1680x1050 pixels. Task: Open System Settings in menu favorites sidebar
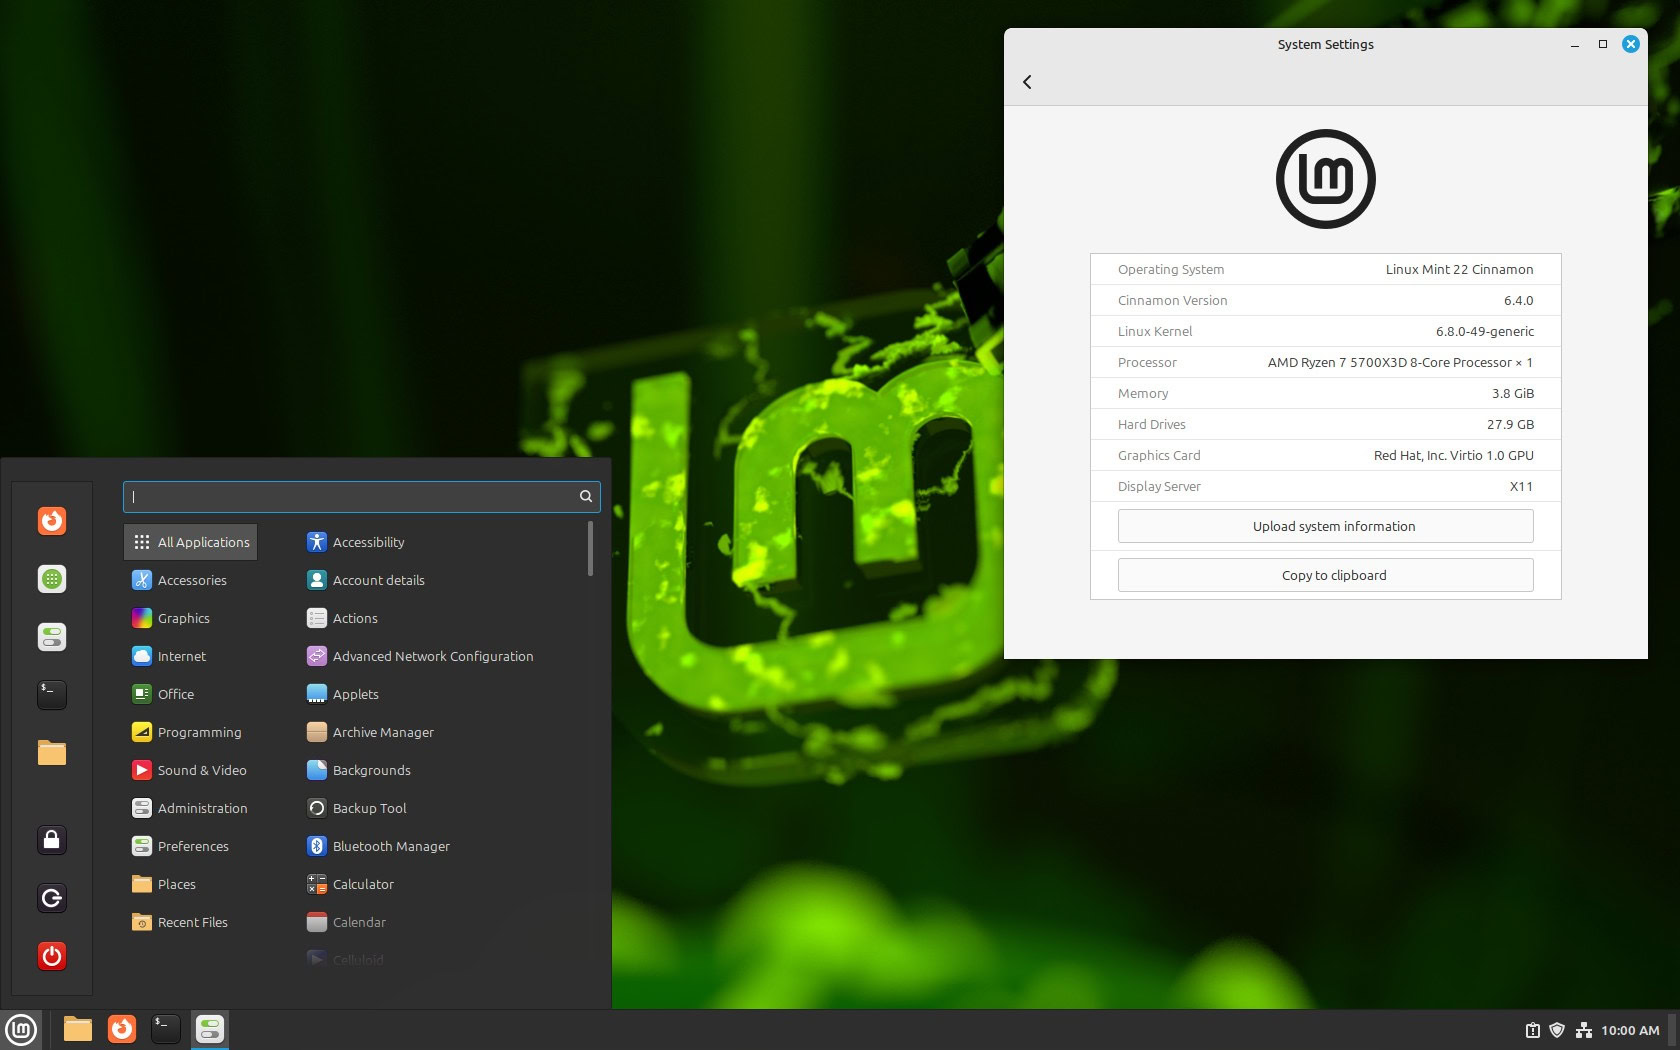click(x=52, y=637)
